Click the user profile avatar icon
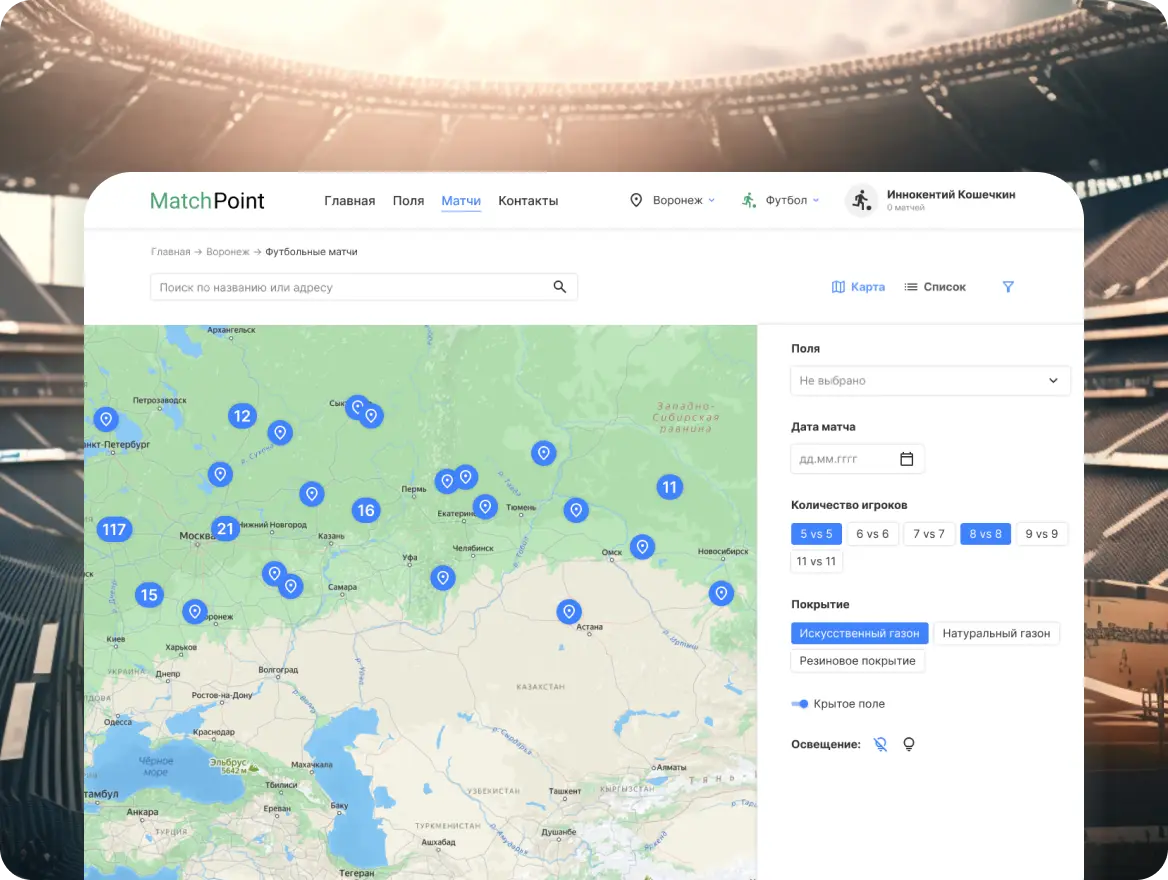1168x880 pixels. pyautogui.click(x=860, y=200)
